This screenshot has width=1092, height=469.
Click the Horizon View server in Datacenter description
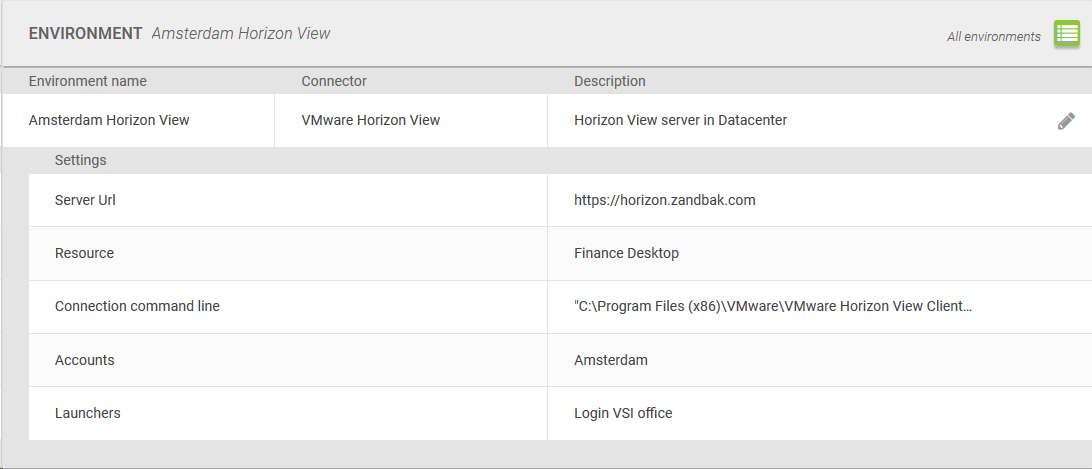pyautogui.click(x=680, y=121)
